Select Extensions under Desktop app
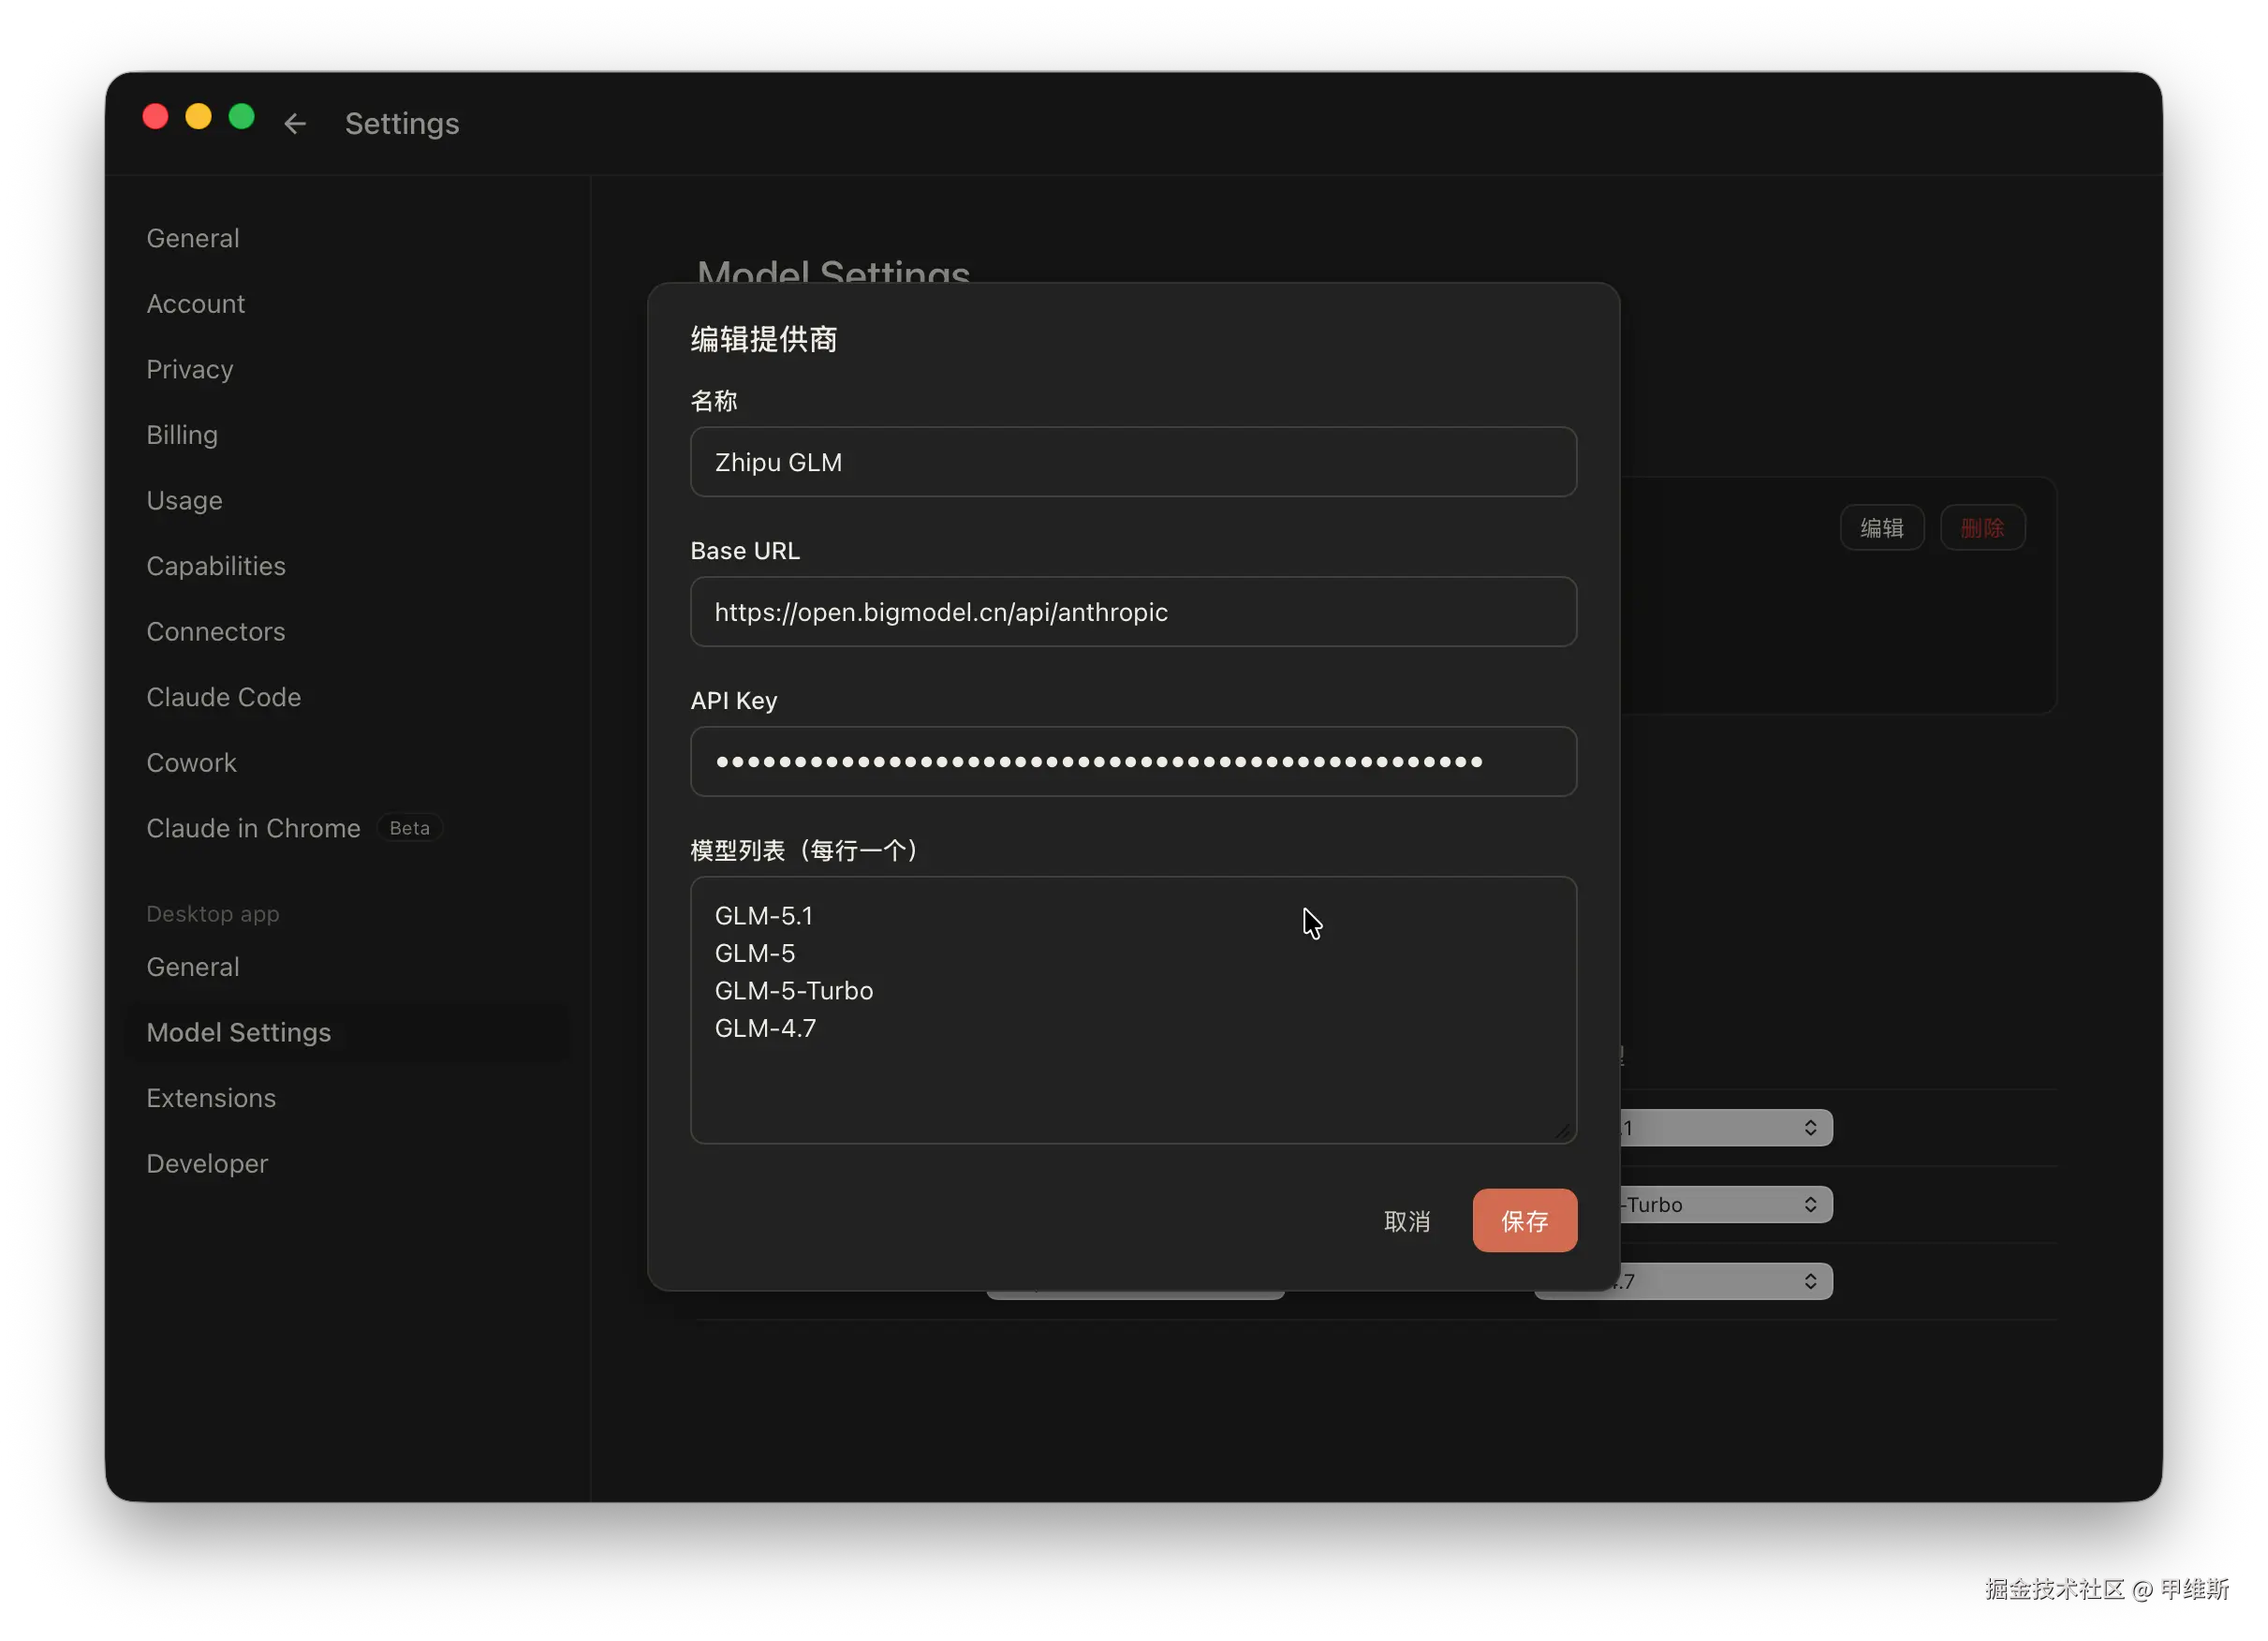 click(x=211, y=1098)
